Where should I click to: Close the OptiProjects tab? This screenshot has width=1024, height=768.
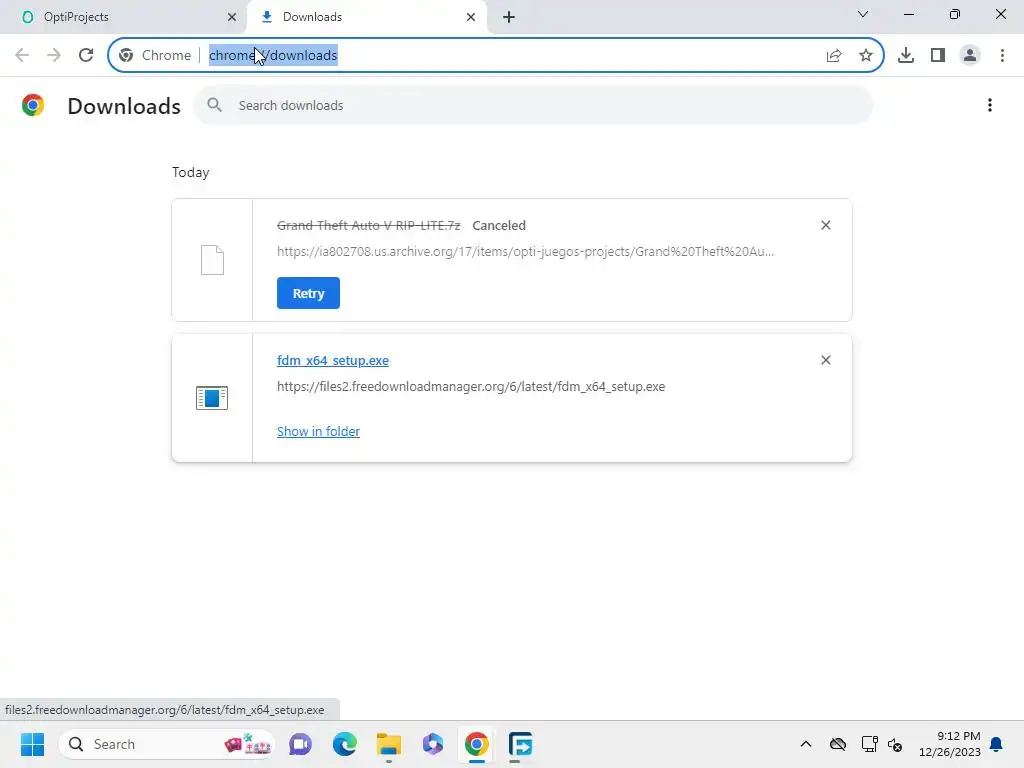pos(231,17)
